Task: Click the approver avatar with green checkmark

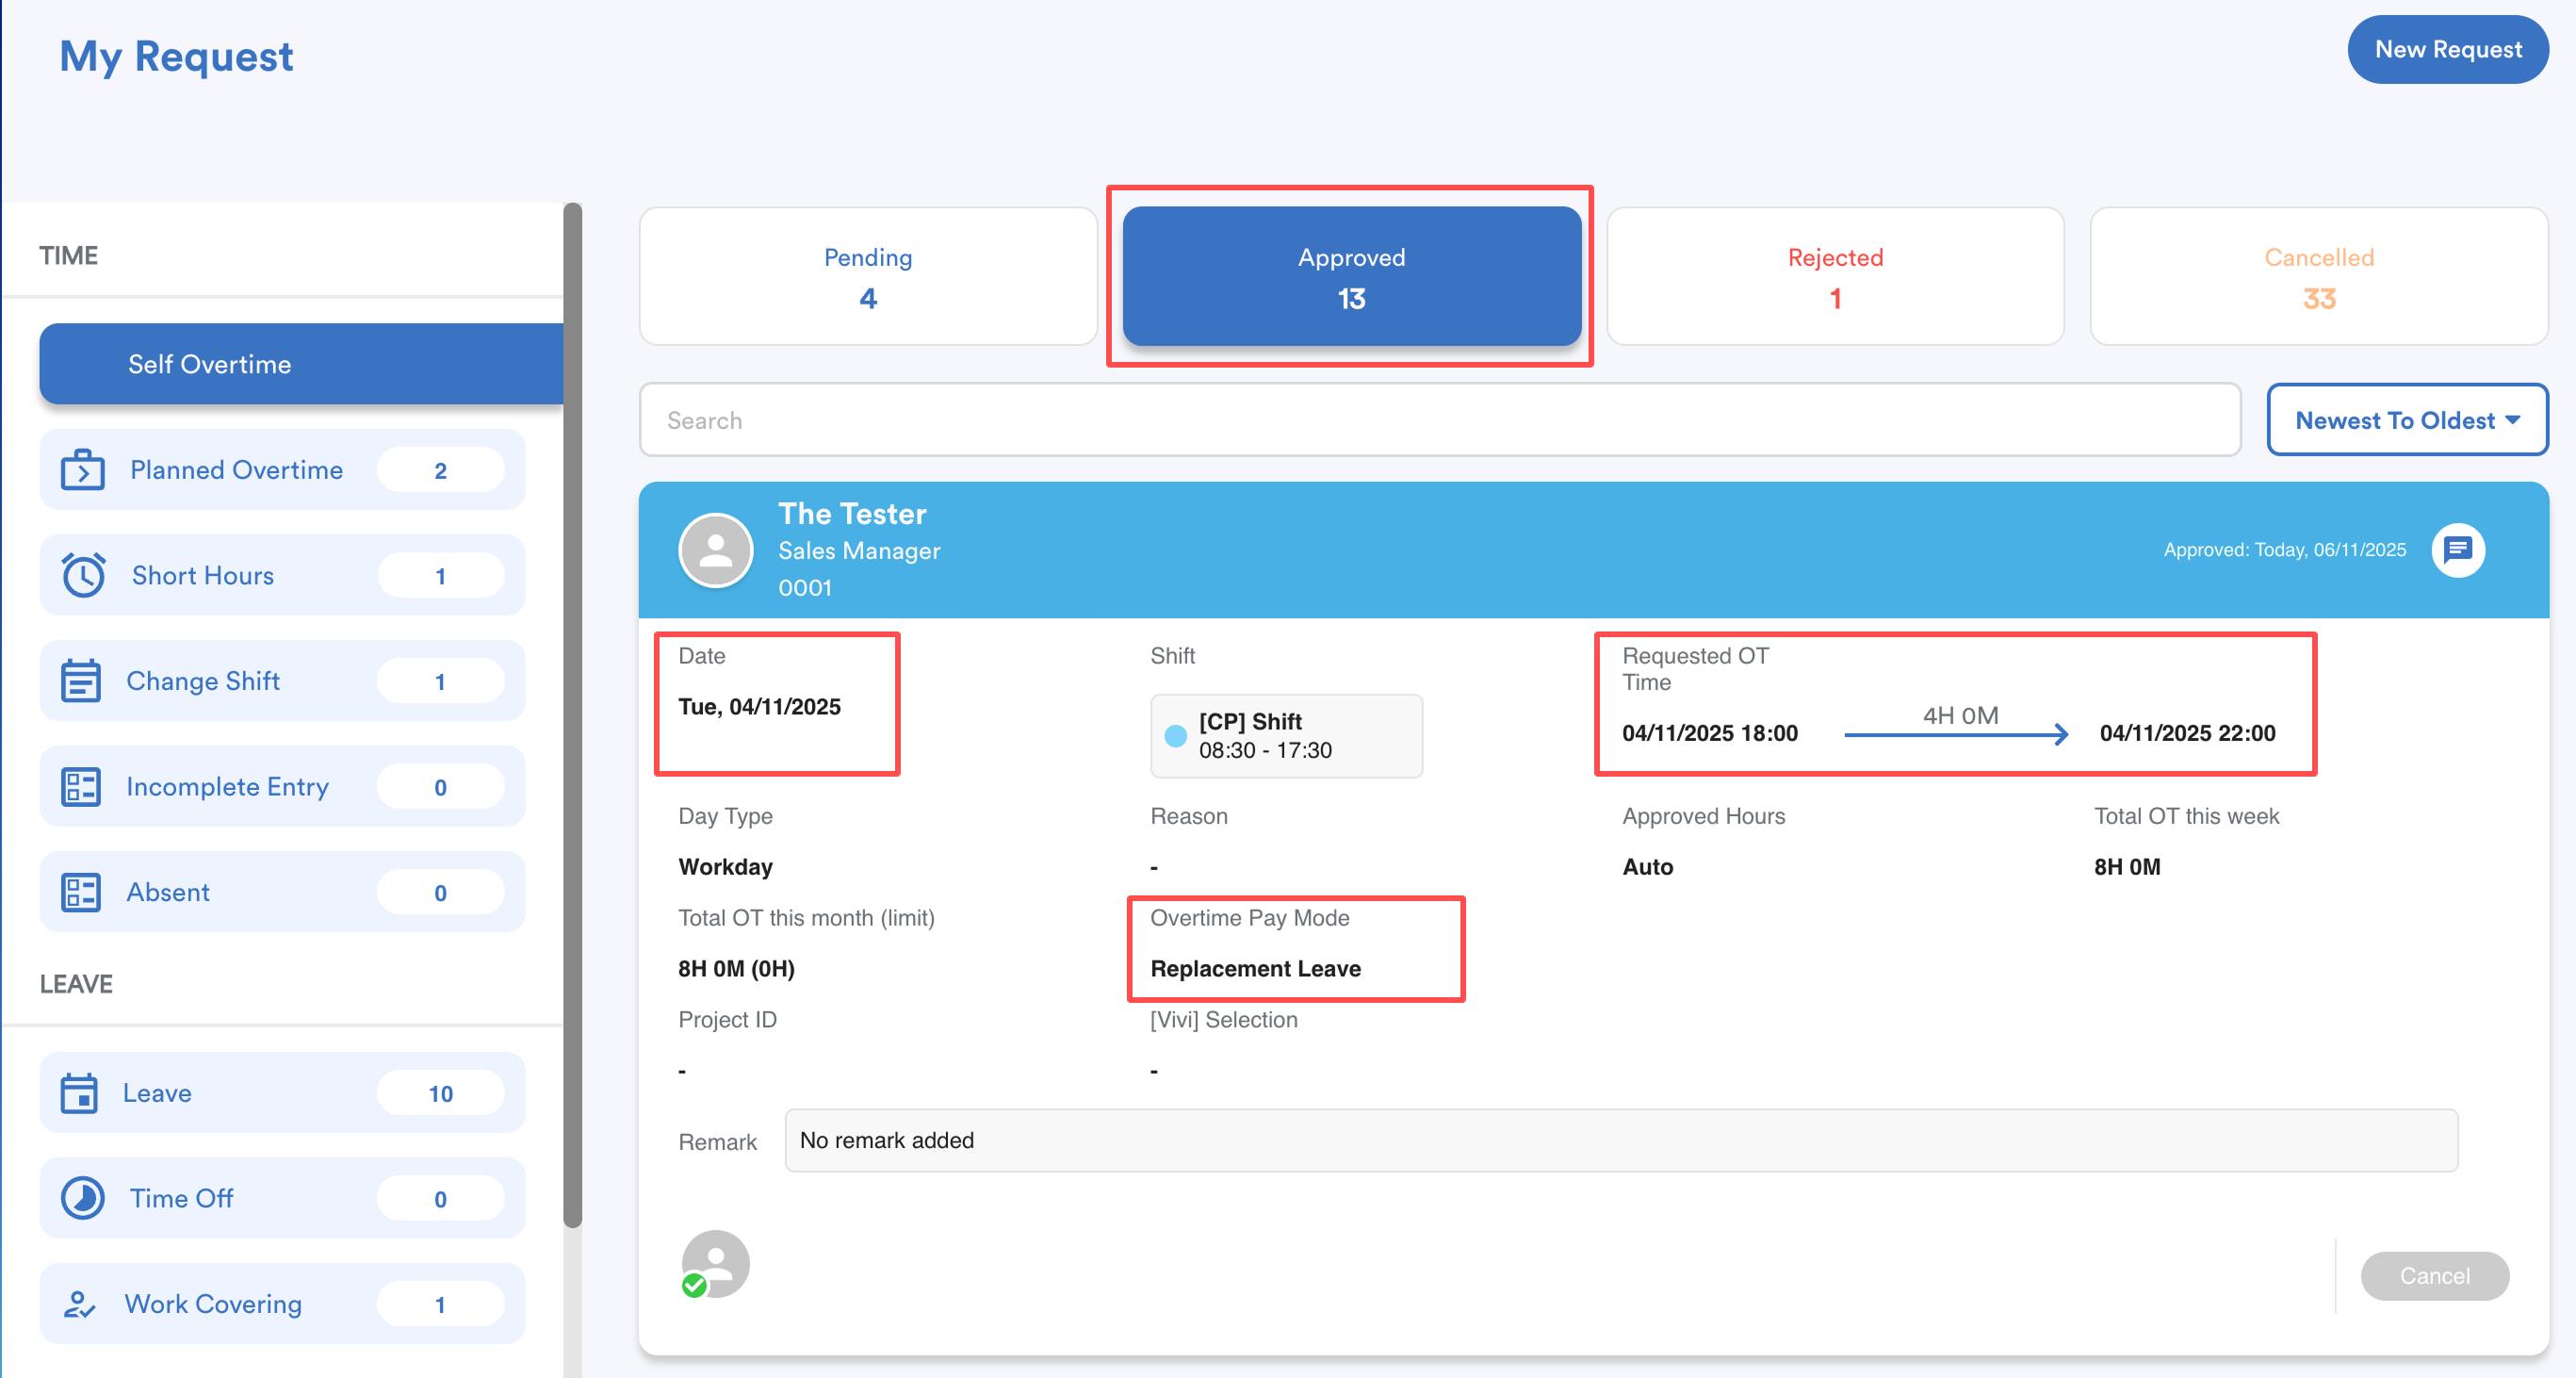Action: 714,1264
